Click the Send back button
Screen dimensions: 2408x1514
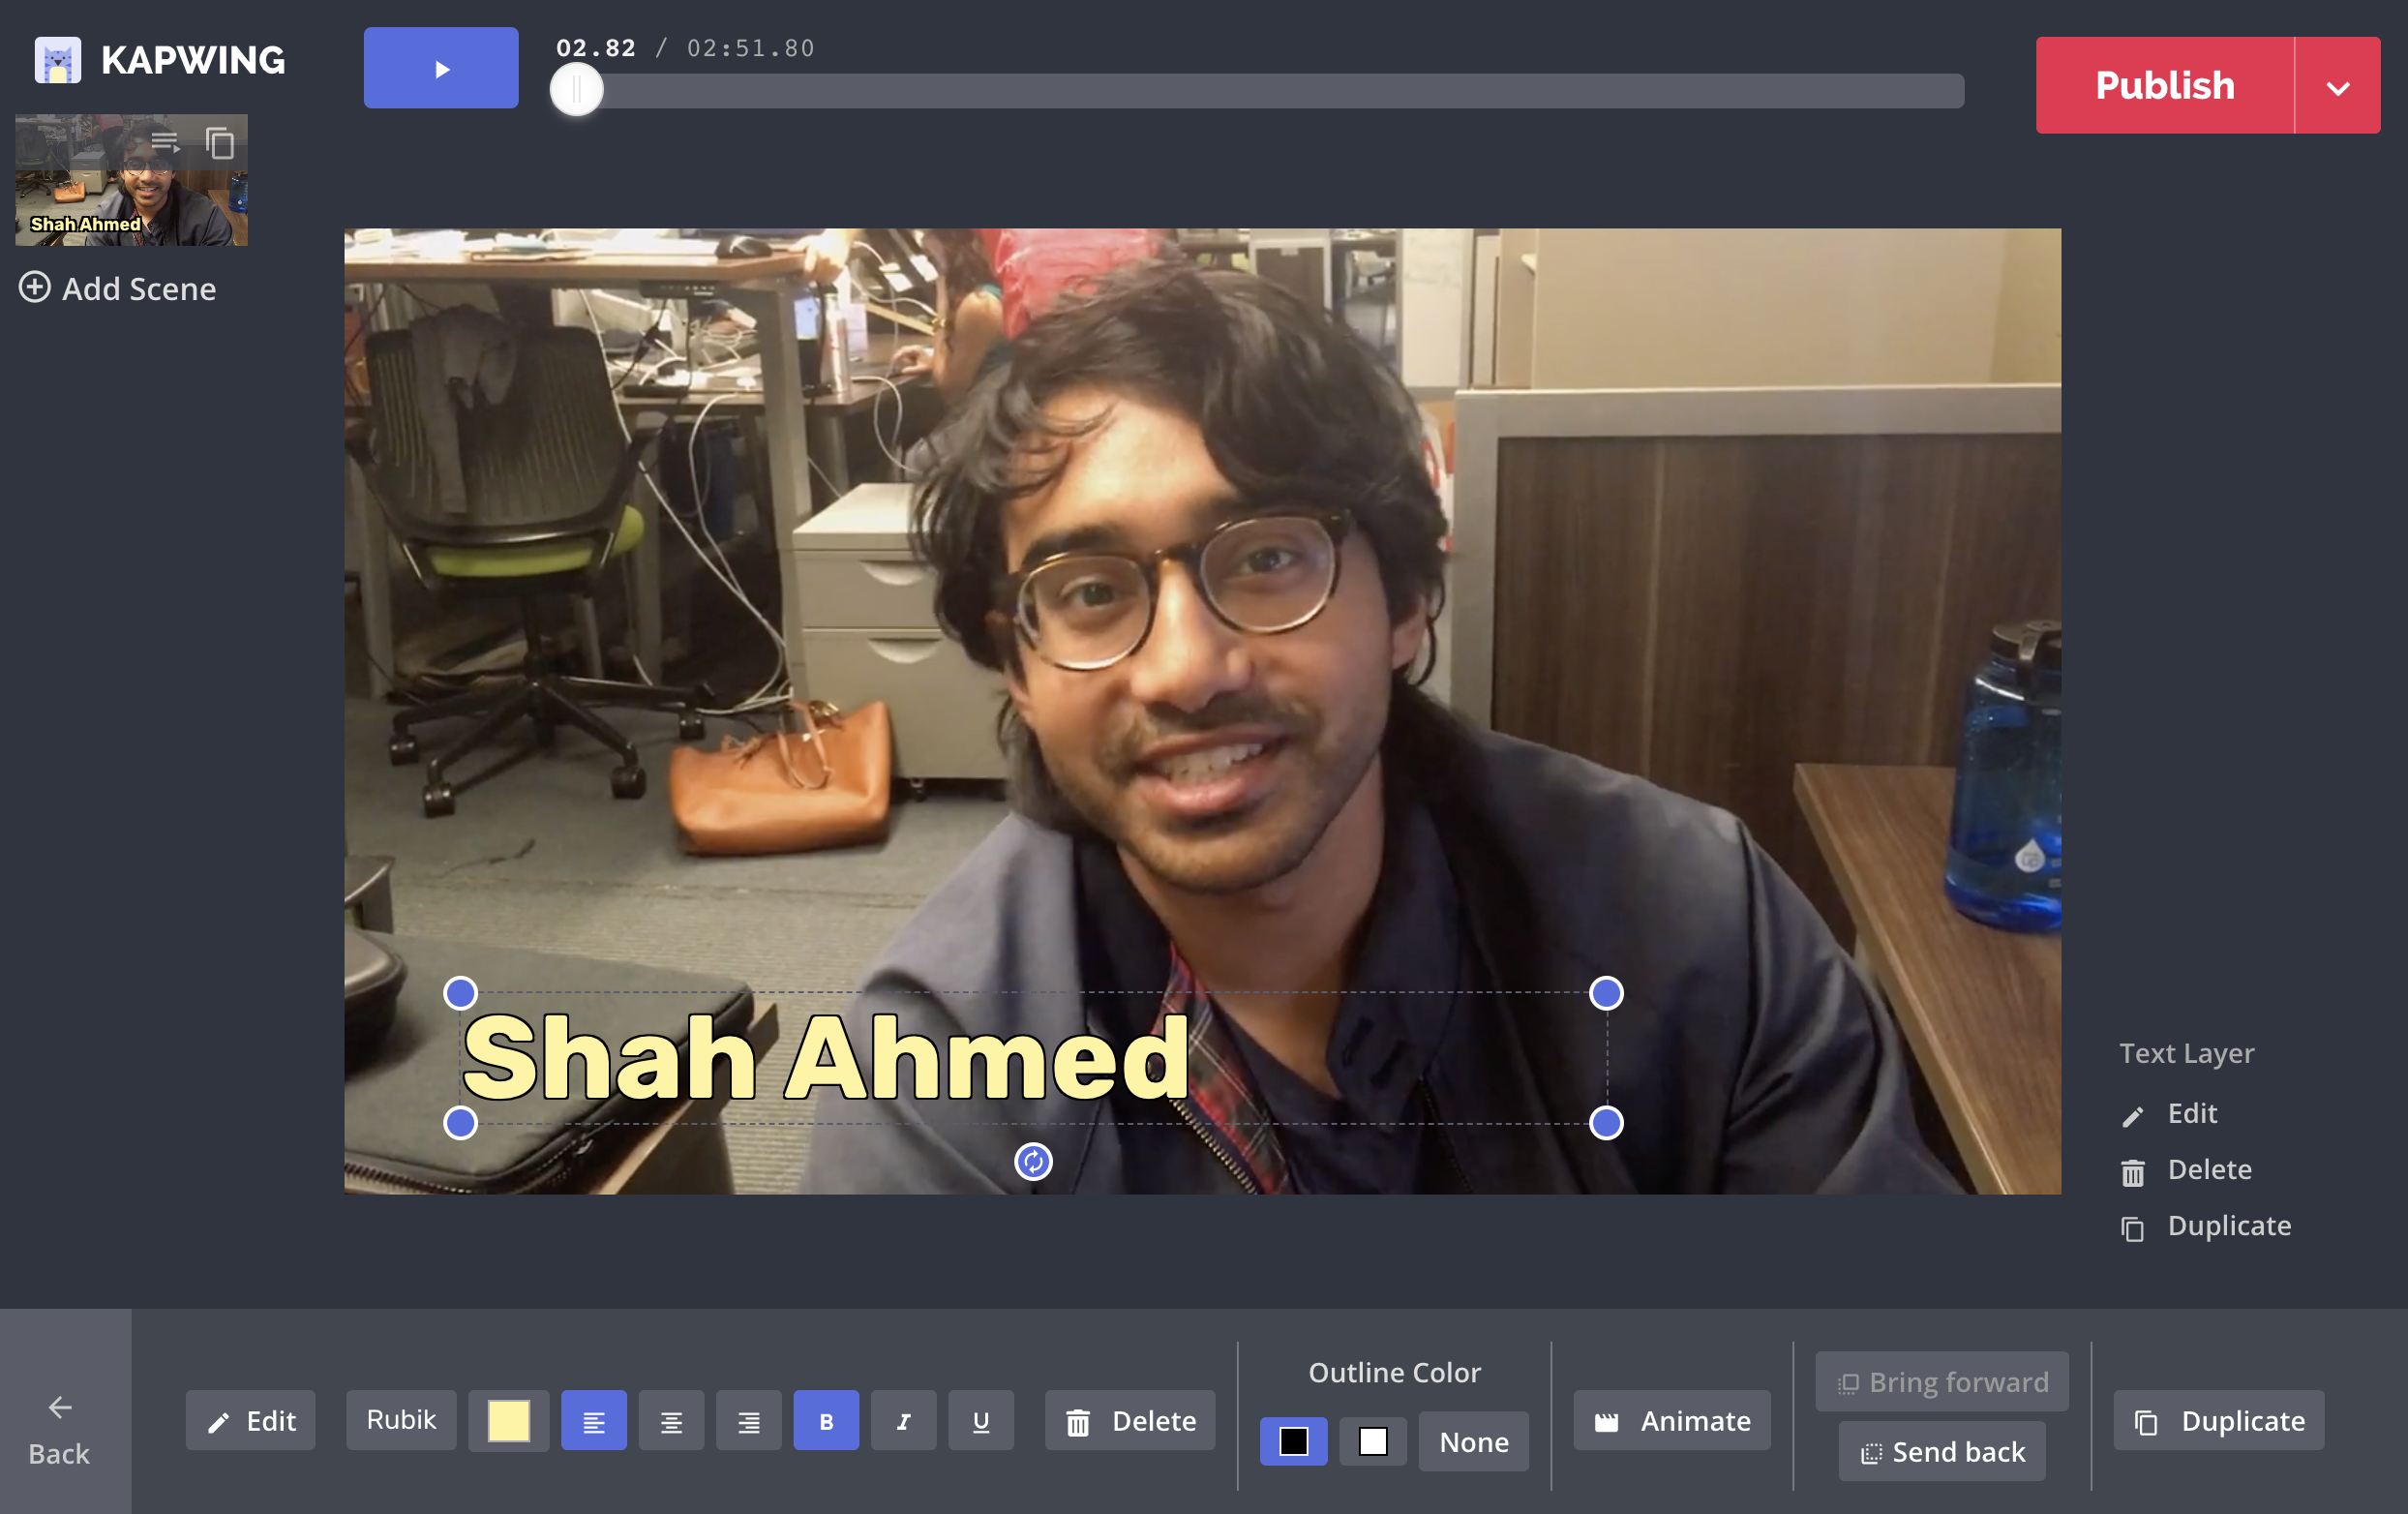pyautogui.click(x=1942, y=1452)
